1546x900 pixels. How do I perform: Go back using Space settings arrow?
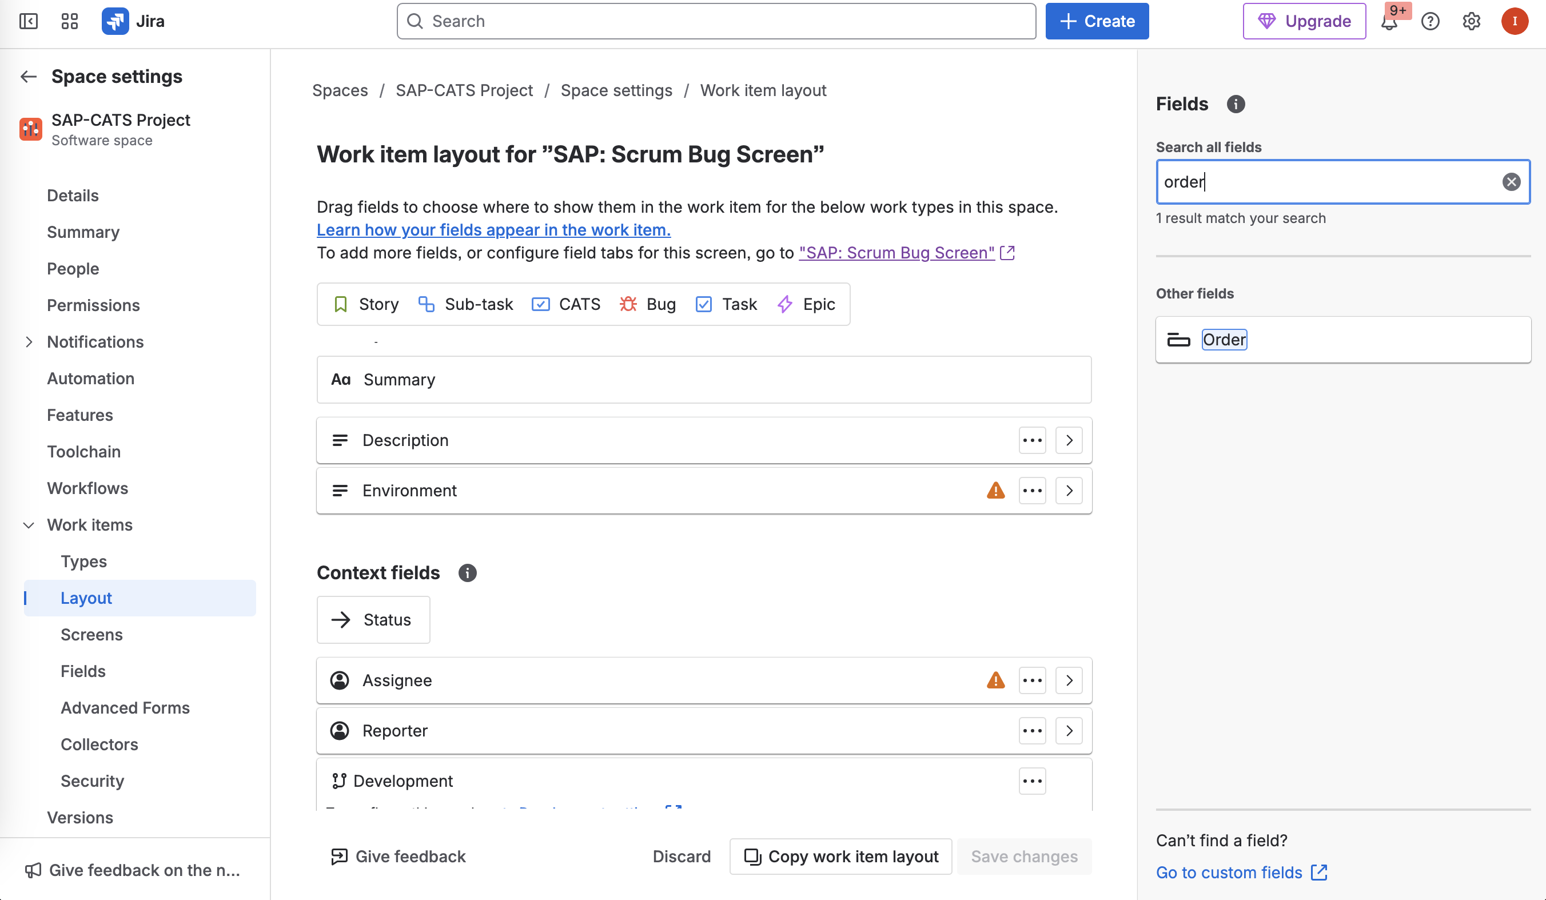pyautogui.click(x=28, y=77)
